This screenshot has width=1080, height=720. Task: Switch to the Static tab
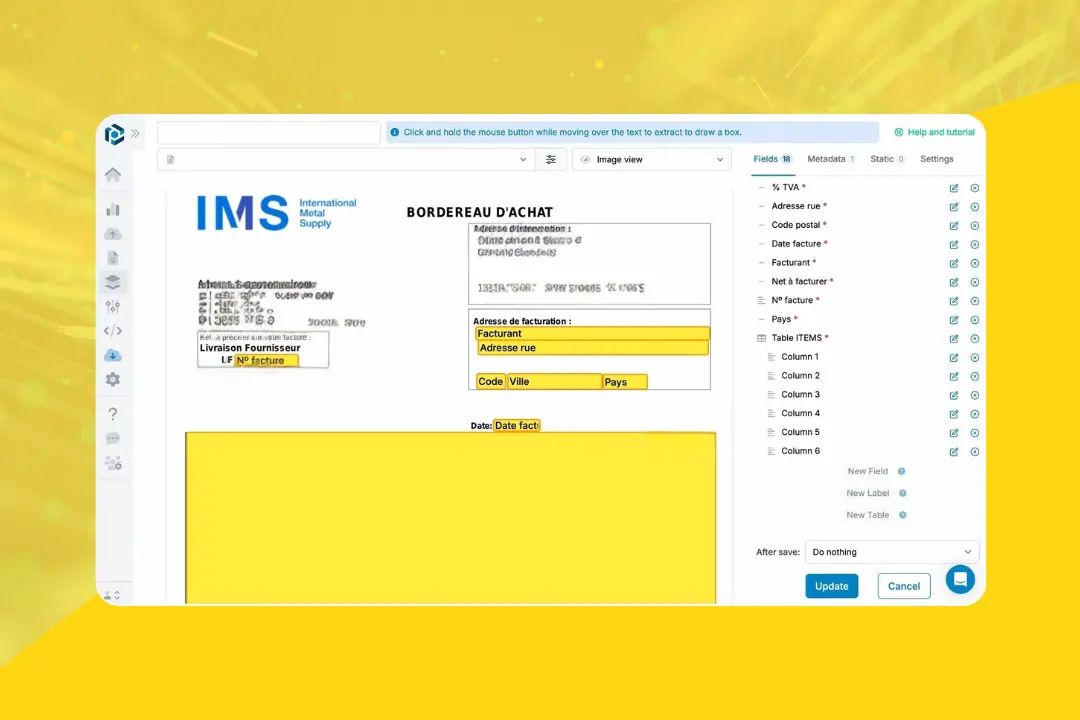pyautogui.click(x=887, y=159)
